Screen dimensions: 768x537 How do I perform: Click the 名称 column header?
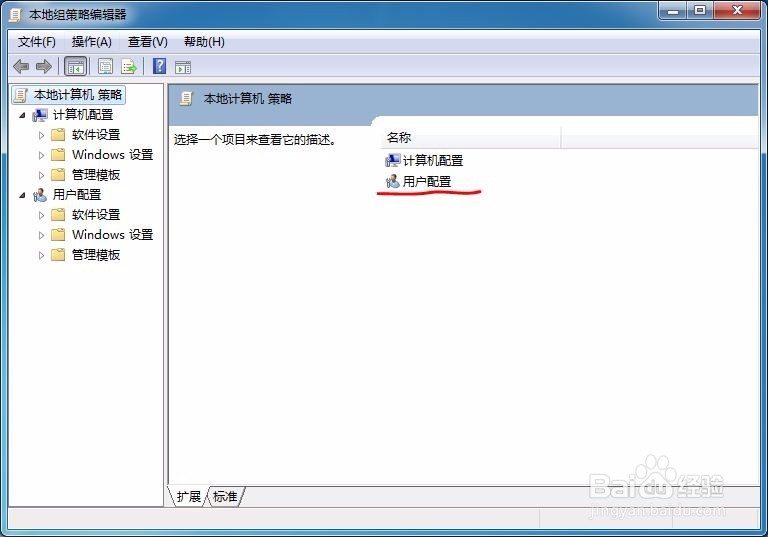point(470,138)
